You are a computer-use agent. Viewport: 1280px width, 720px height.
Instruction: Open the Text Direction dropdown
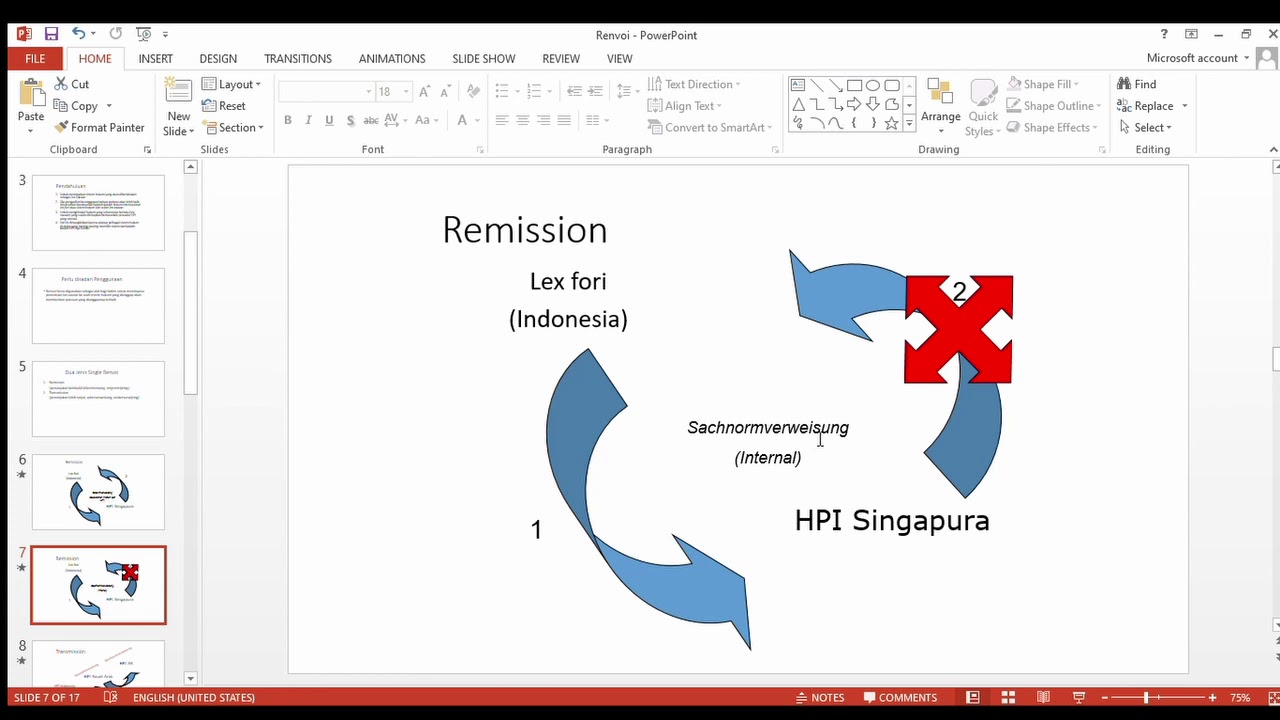pyautogui.click(x=695, y=84)
